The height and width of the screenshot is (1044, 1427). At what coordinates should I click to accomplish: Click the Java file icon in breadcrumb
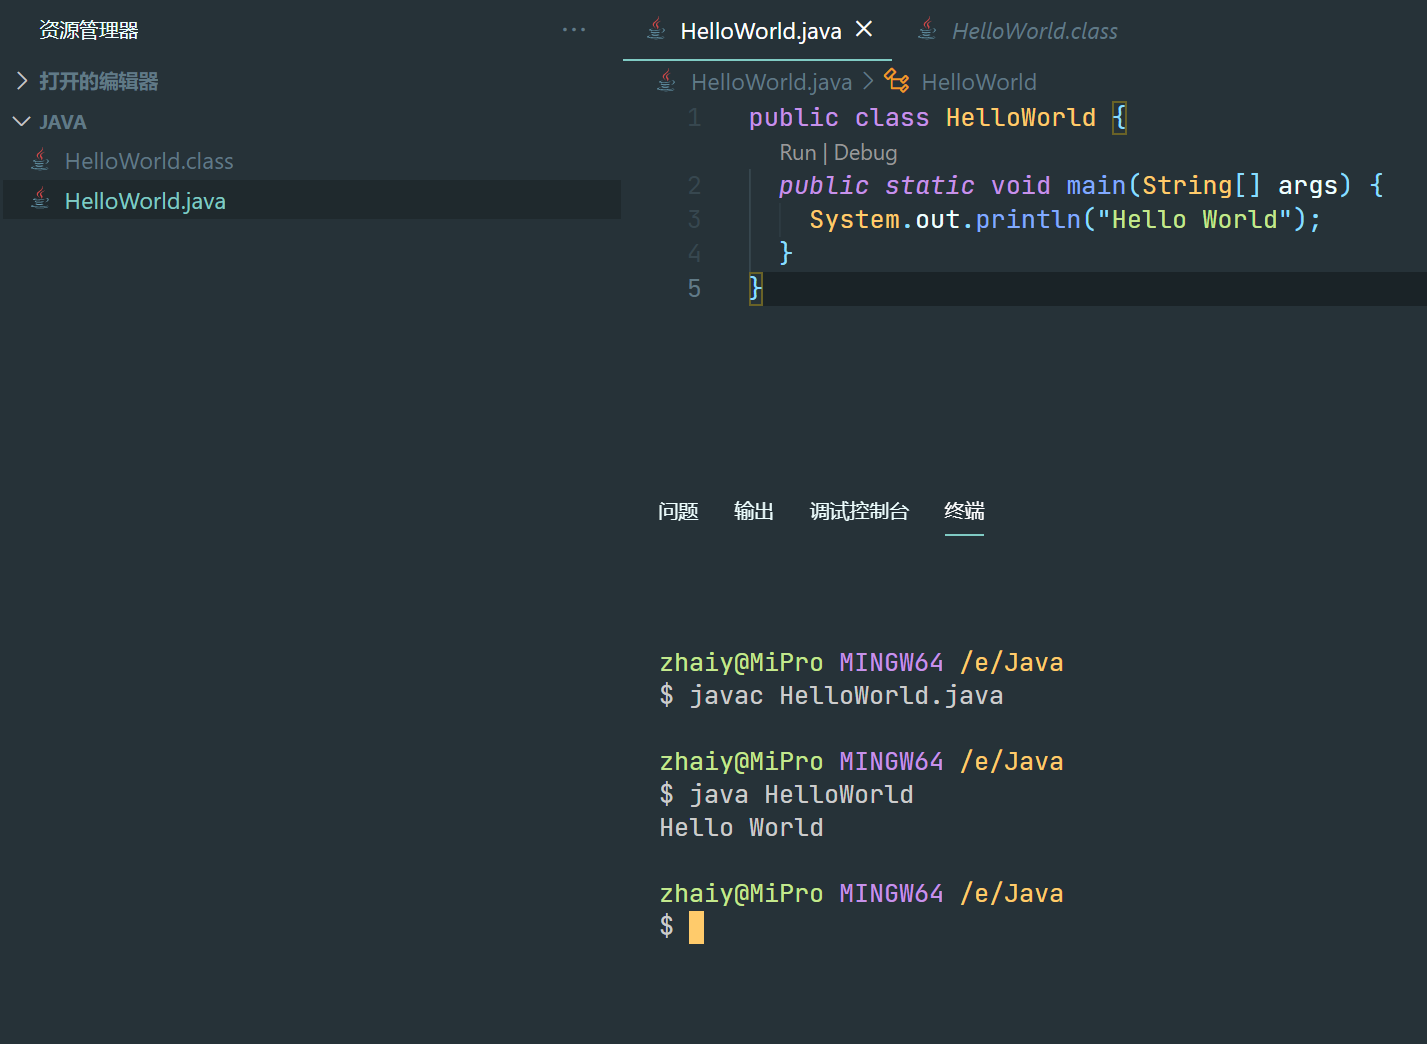point(666,81)
